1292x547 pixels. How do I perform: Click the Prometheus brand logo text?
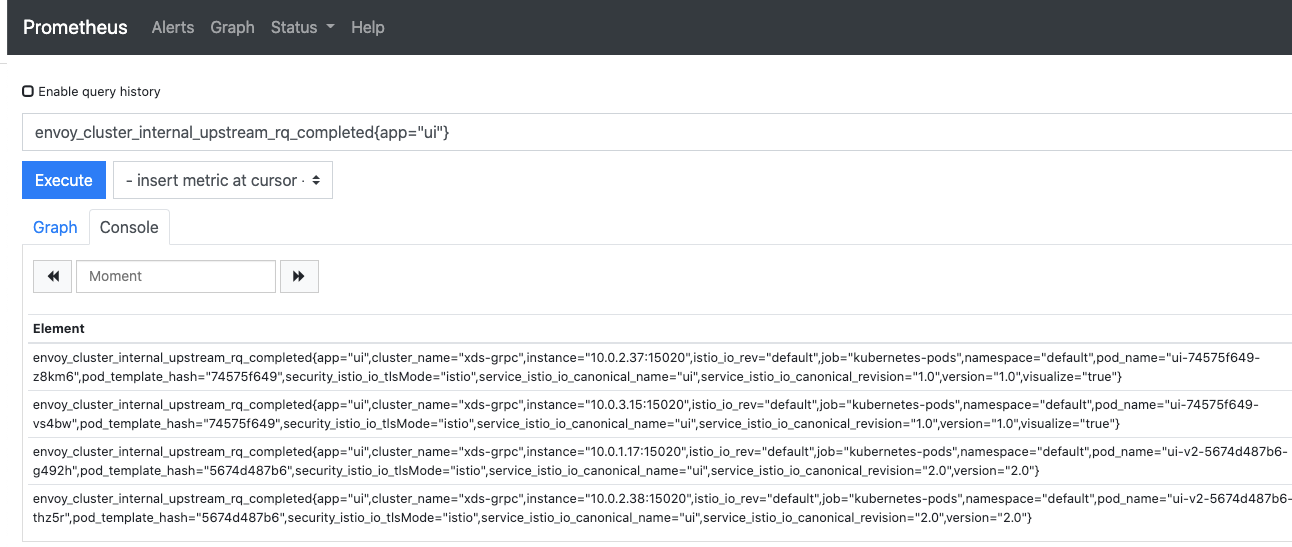pos(75,27)
